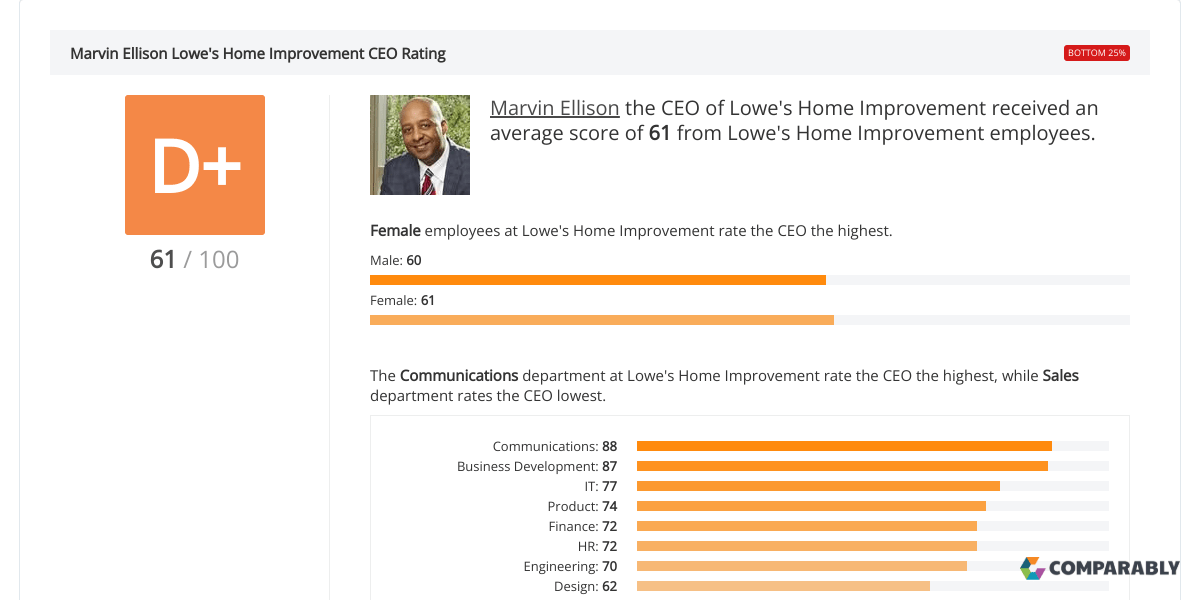Click the 61 / 100 score text
1200x600 pixels.
(194, 259)
